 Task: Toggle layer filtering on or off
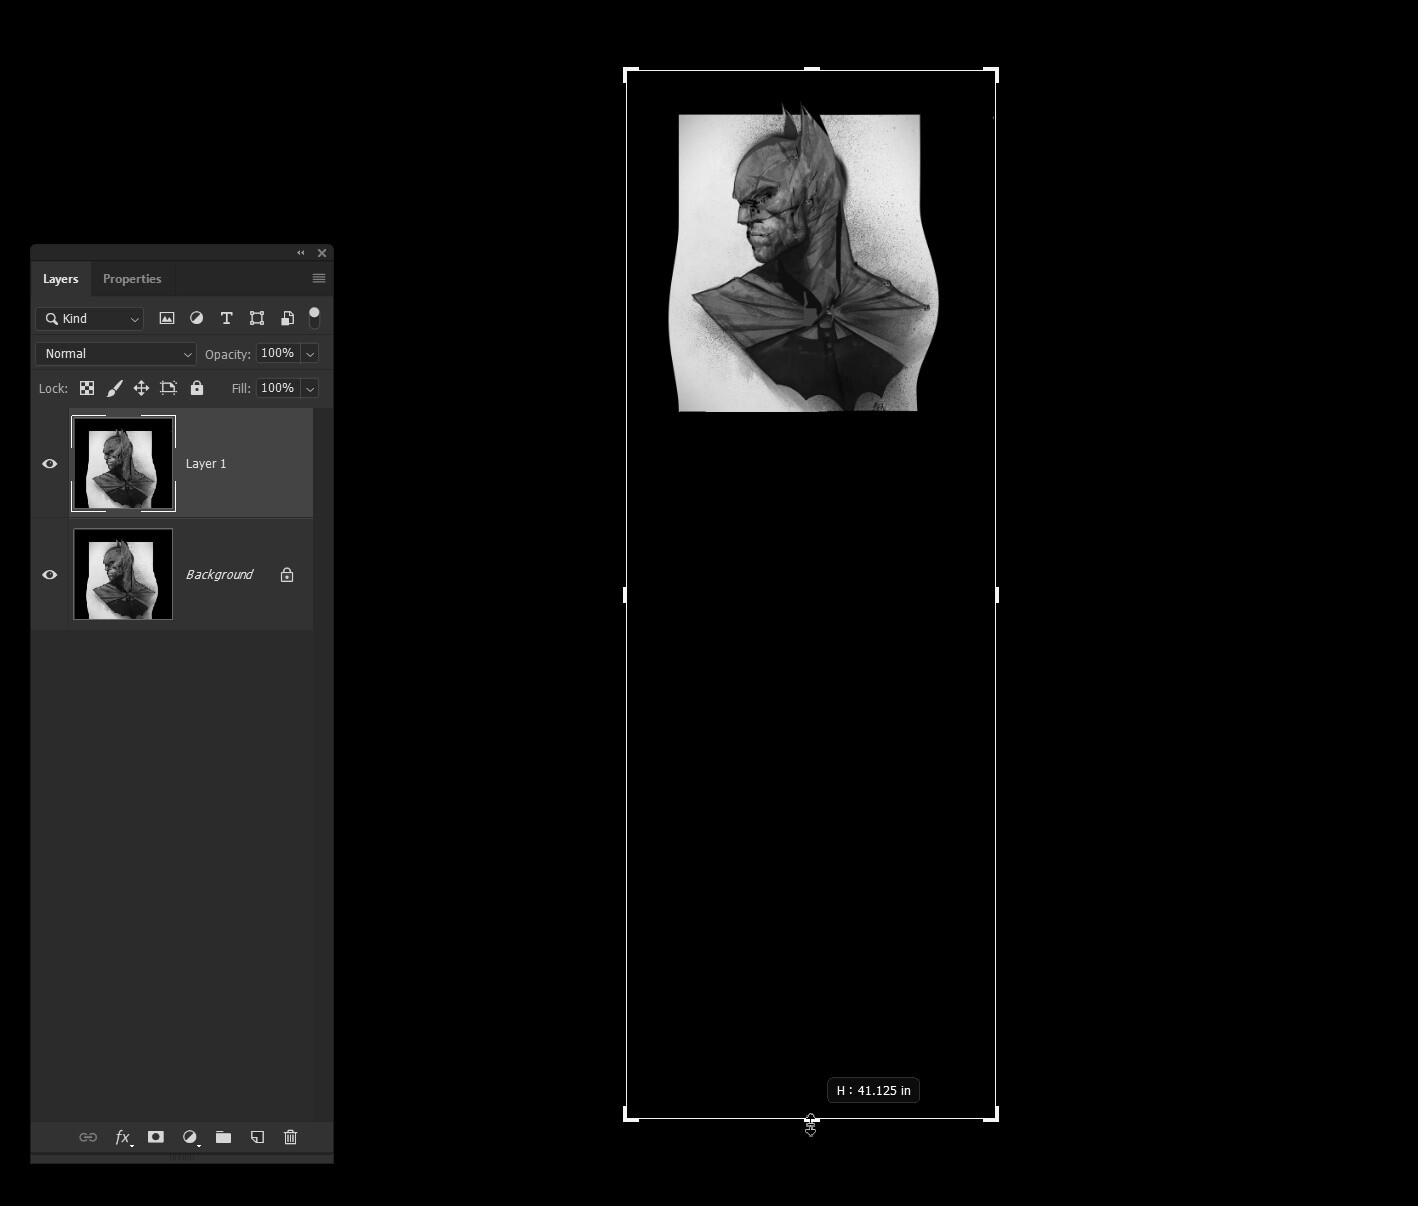(x=314, y=318)
